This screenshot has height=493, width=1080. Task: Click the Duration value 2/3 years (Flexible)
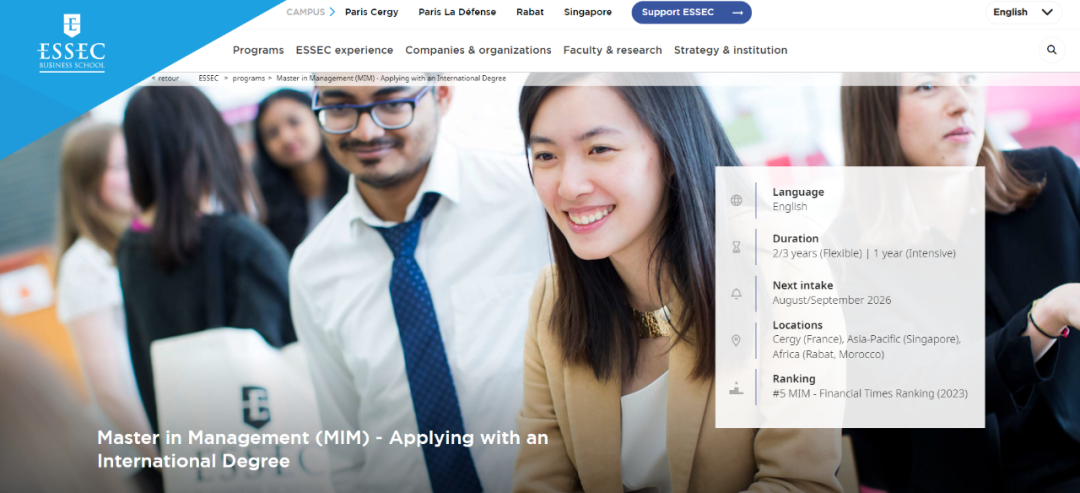[817, 253]
